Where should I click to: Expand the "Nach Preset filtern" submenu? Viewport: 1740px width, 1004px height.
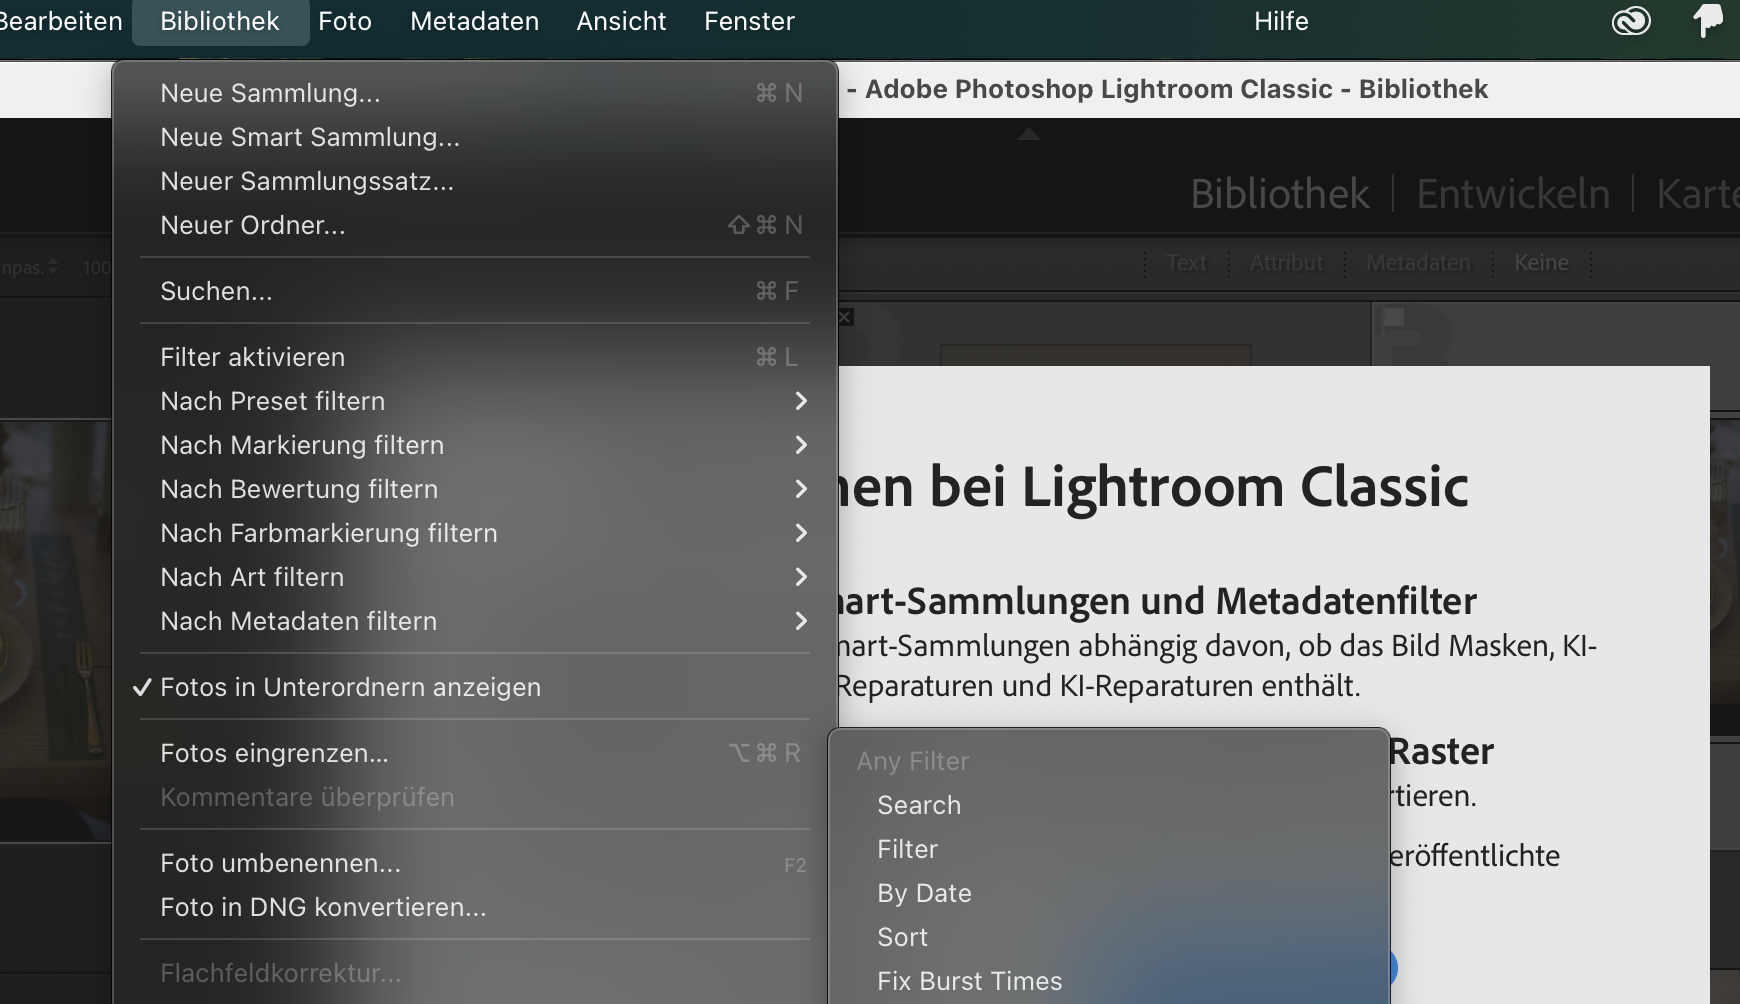273,400
